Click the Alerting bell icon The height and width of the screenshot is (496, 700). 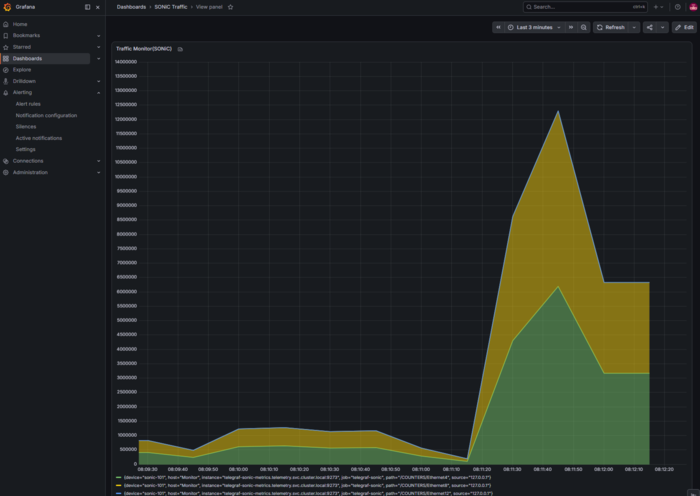point(6,92)
